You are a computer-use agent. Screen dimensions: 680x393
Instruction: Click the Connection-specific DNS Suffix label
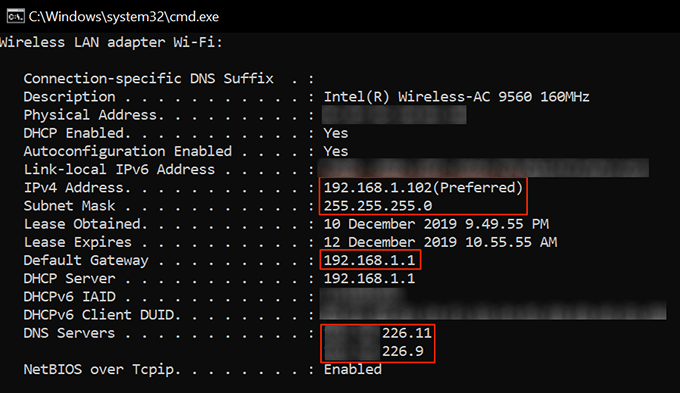[x=149, y=79]
